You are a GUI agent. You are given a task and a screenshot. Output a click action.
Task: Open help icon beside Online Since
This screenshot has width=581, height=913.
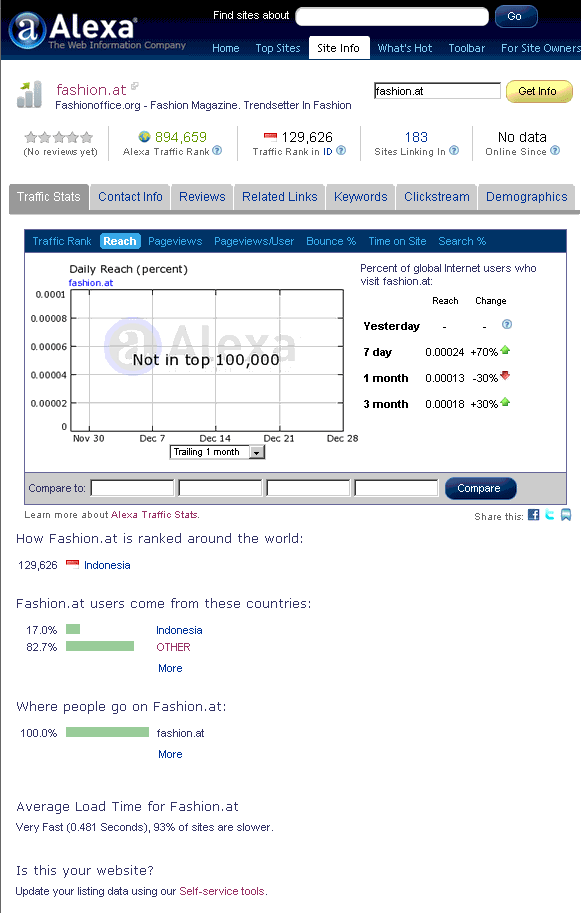point(555,150)
